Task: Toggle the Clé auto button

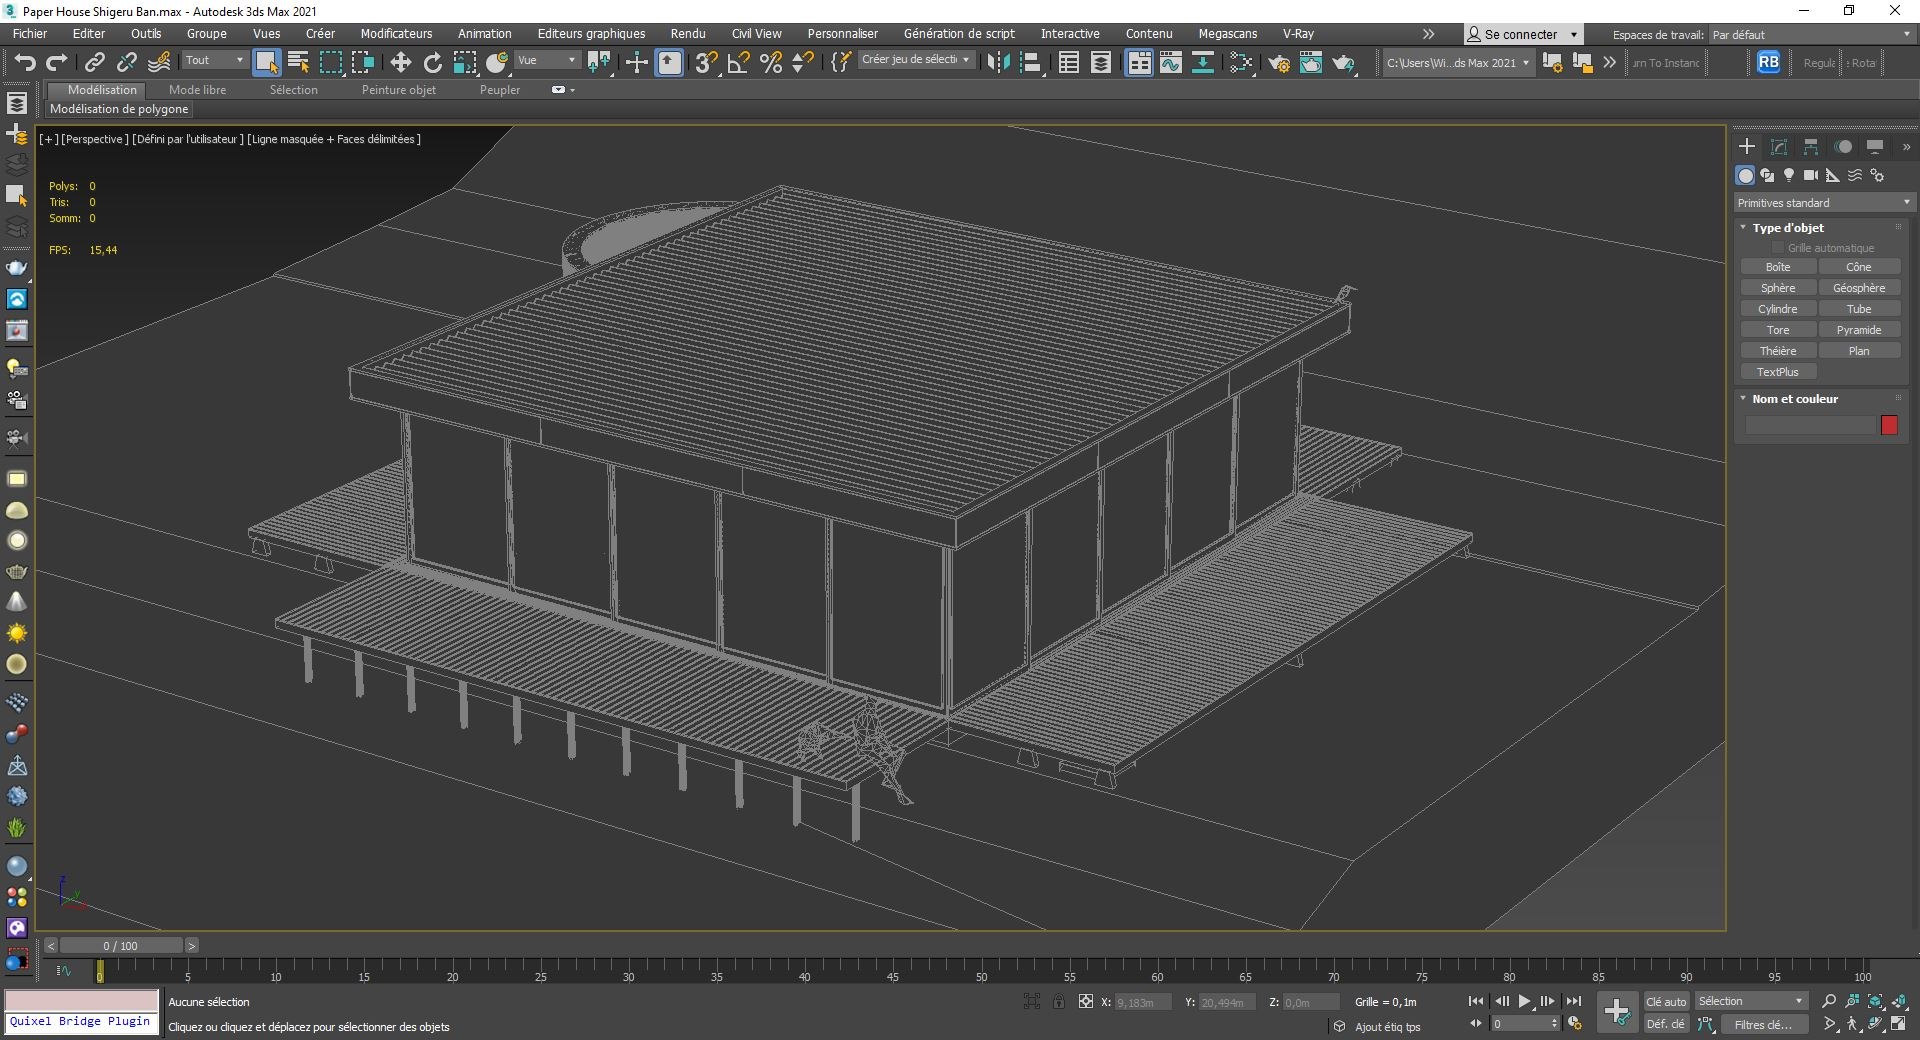Action: tap(1666, 1001)
